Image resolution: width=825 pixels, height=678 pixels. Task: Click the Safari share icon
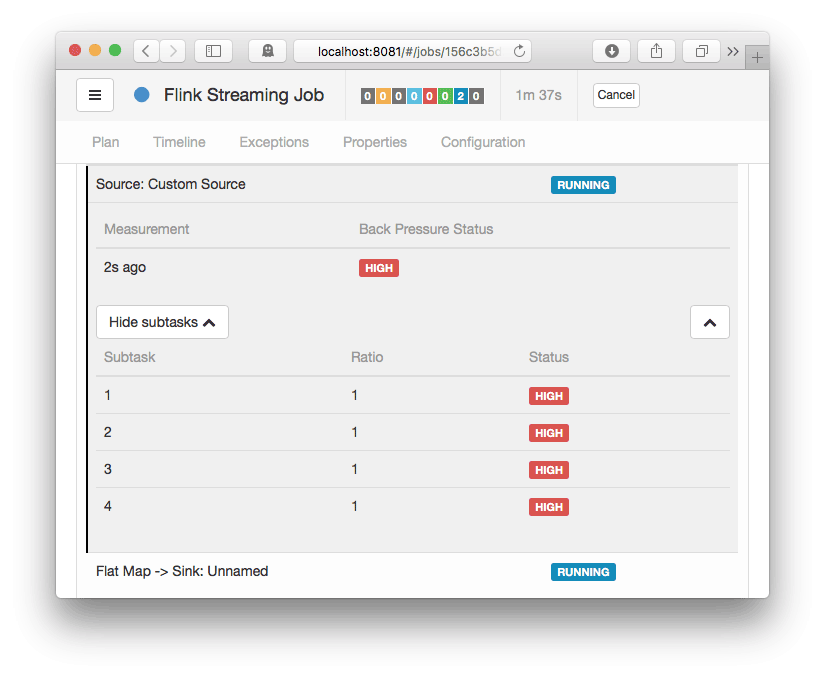657,51
